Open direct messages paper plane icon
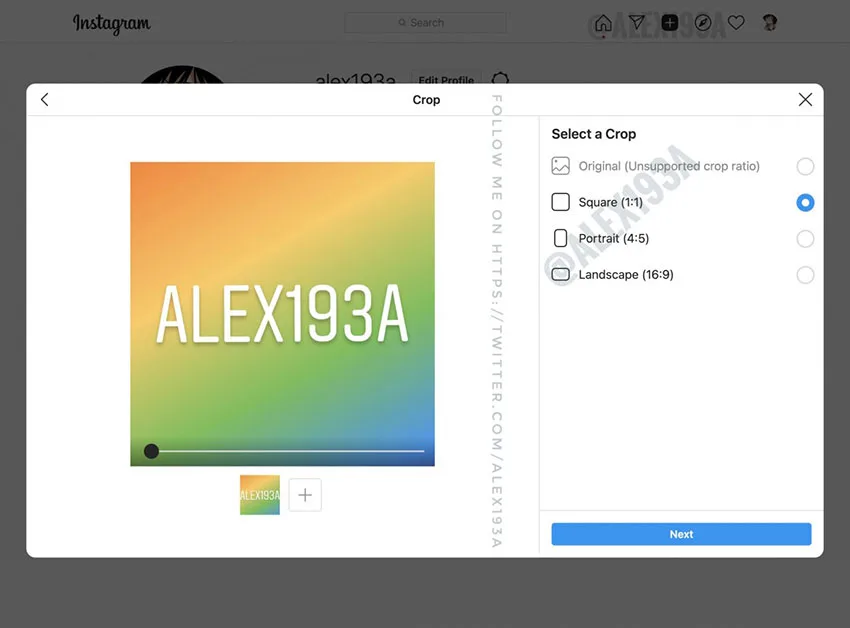The height and width of the screenshot is (628, 850). [636, 22]
